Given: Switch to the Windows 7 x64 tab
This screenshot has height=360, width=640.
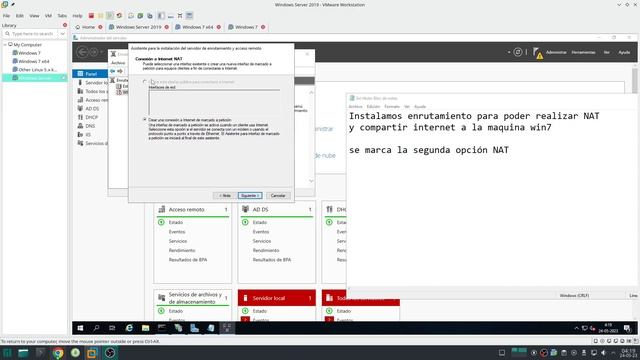Looking at the screenshot, I should (x=198, y=27).
